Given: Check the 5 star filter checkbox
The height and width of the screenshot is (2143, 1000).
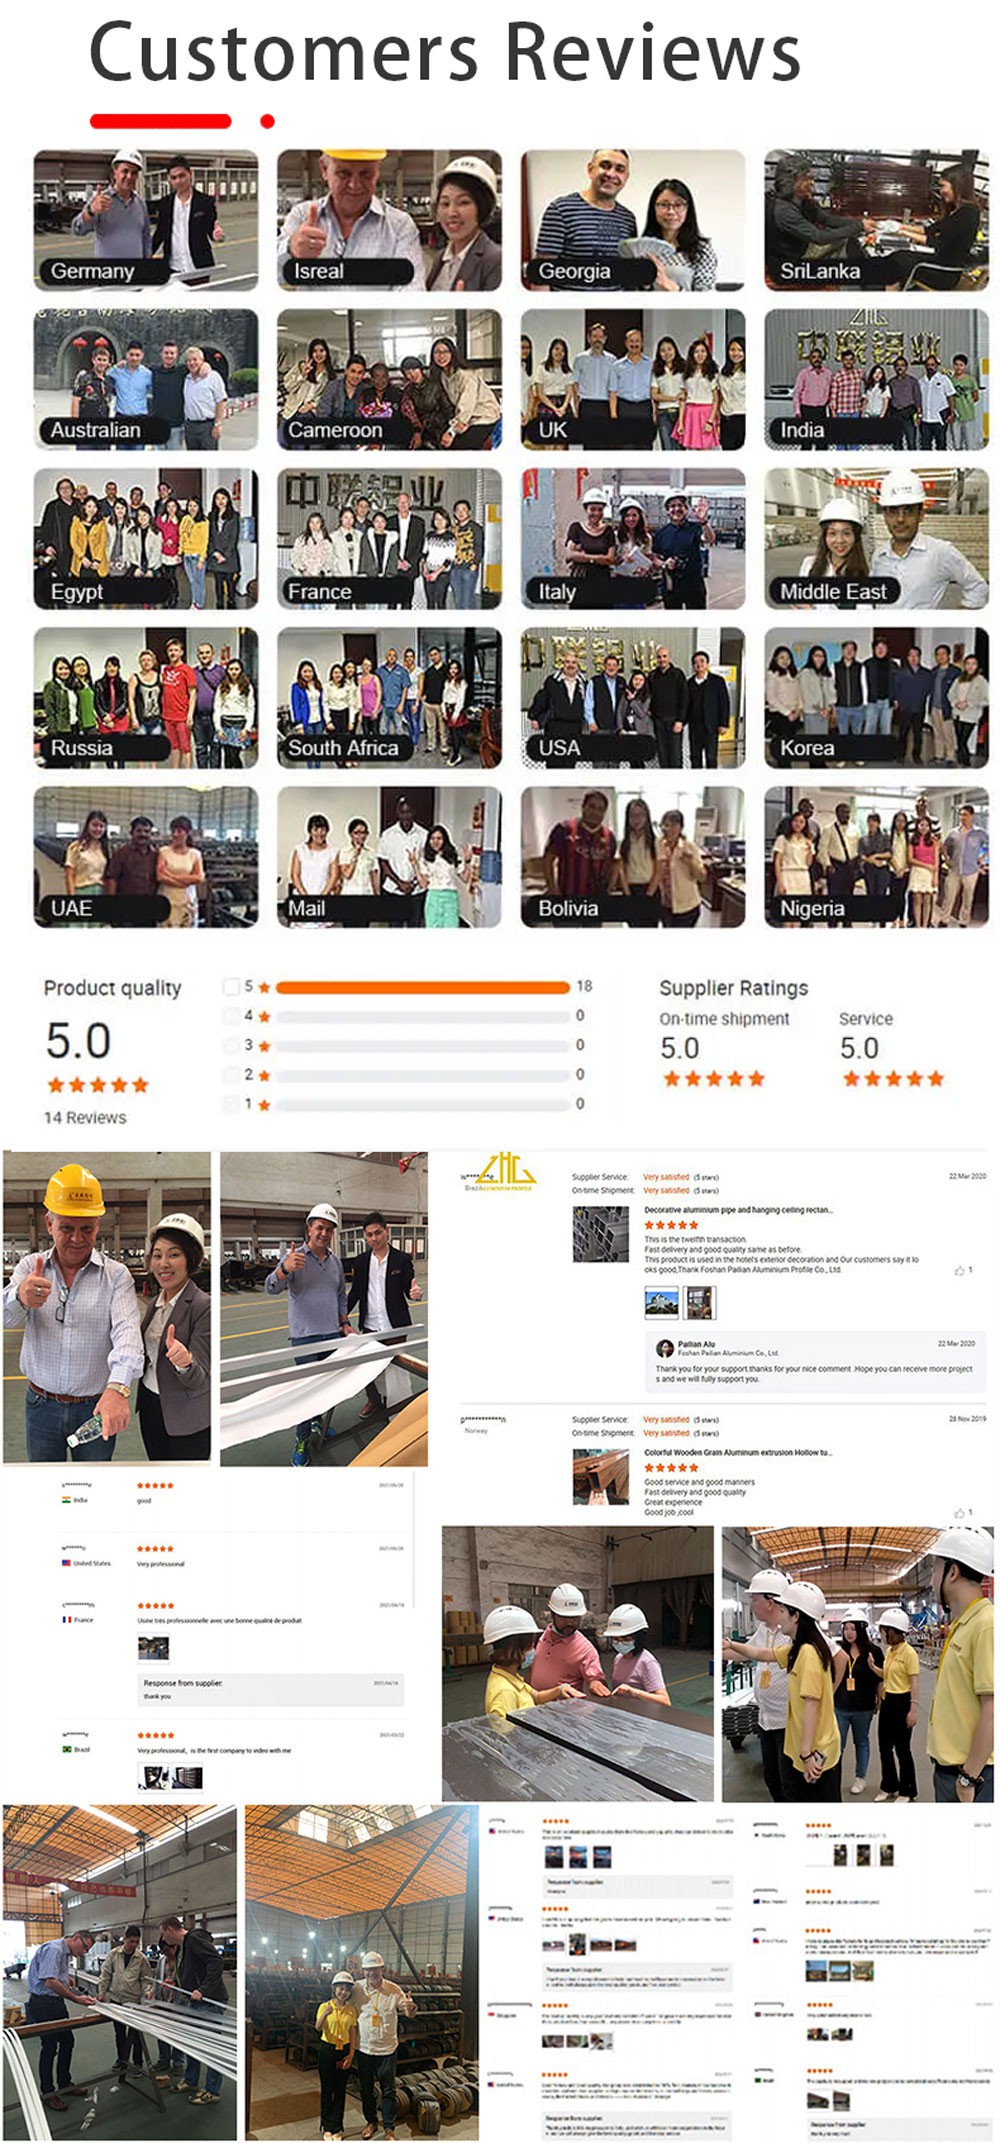Looking at the screenshot, I should coord(232,987).
